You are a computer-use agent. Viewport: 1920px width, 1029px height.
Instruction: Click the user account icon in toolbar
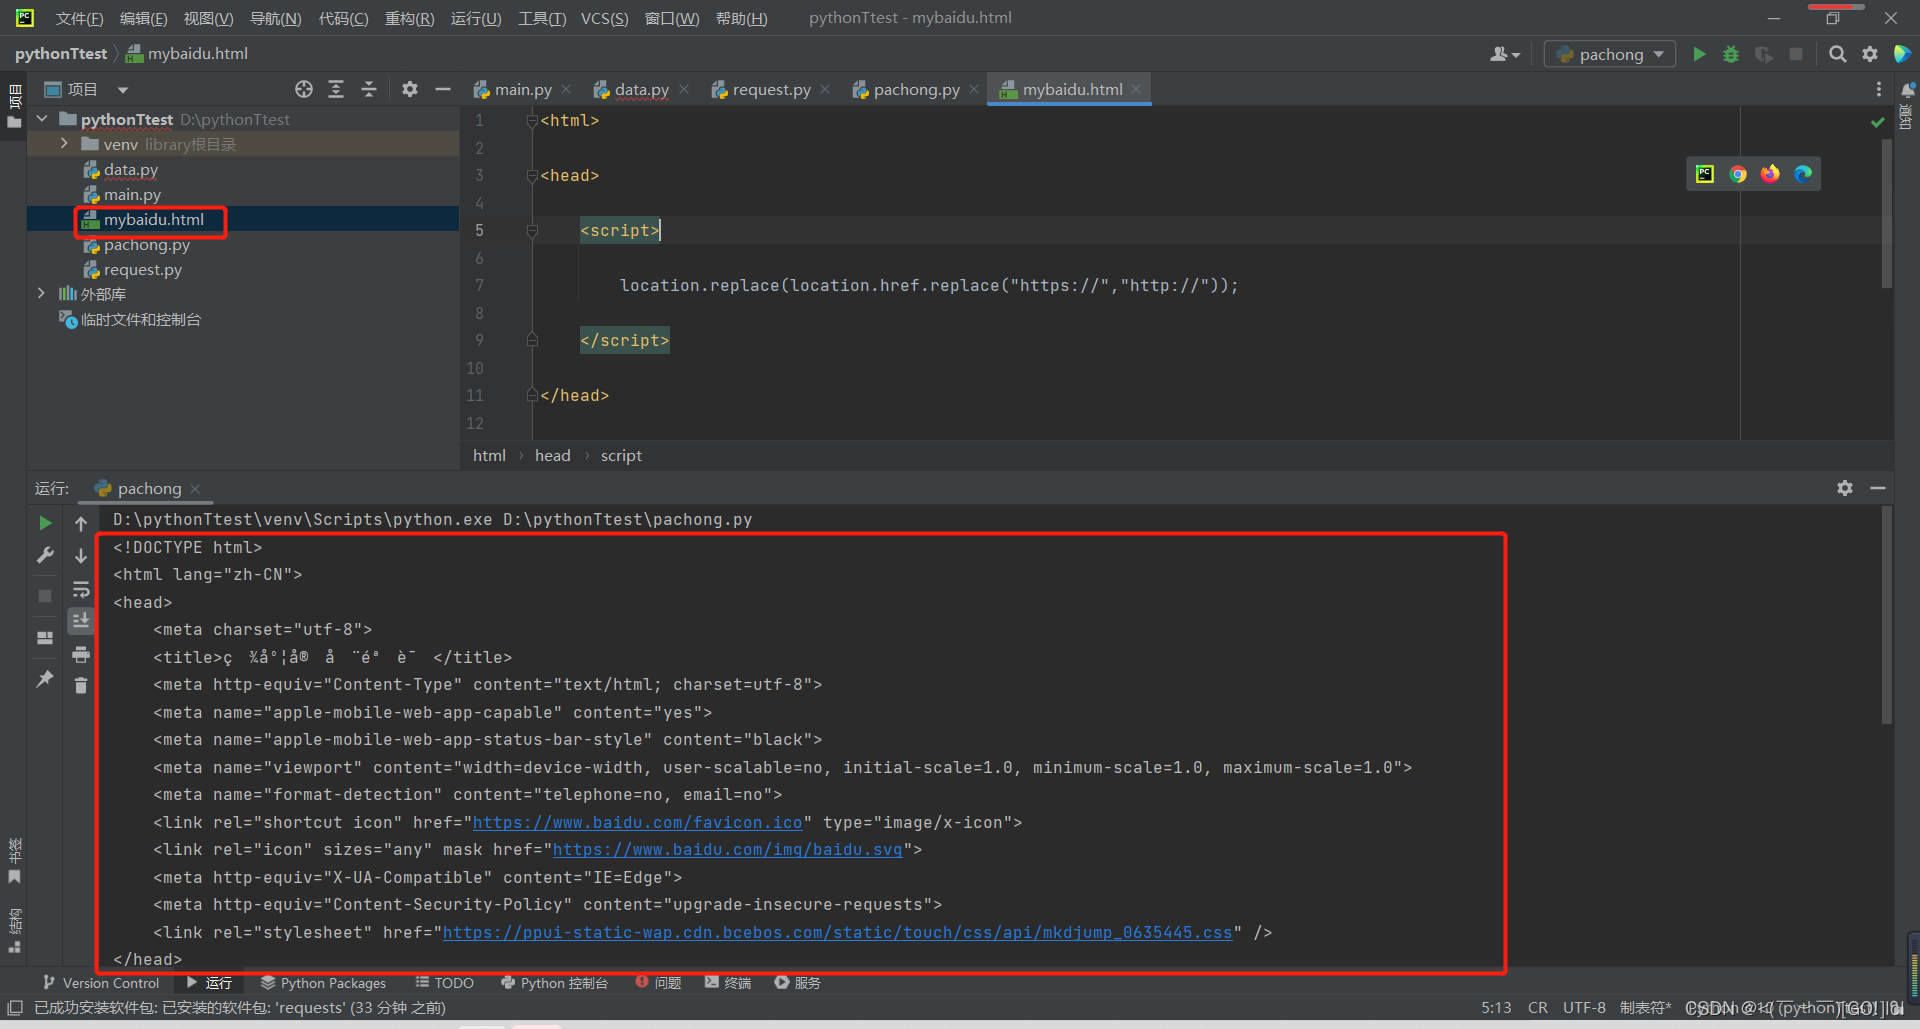(1504, 54)
